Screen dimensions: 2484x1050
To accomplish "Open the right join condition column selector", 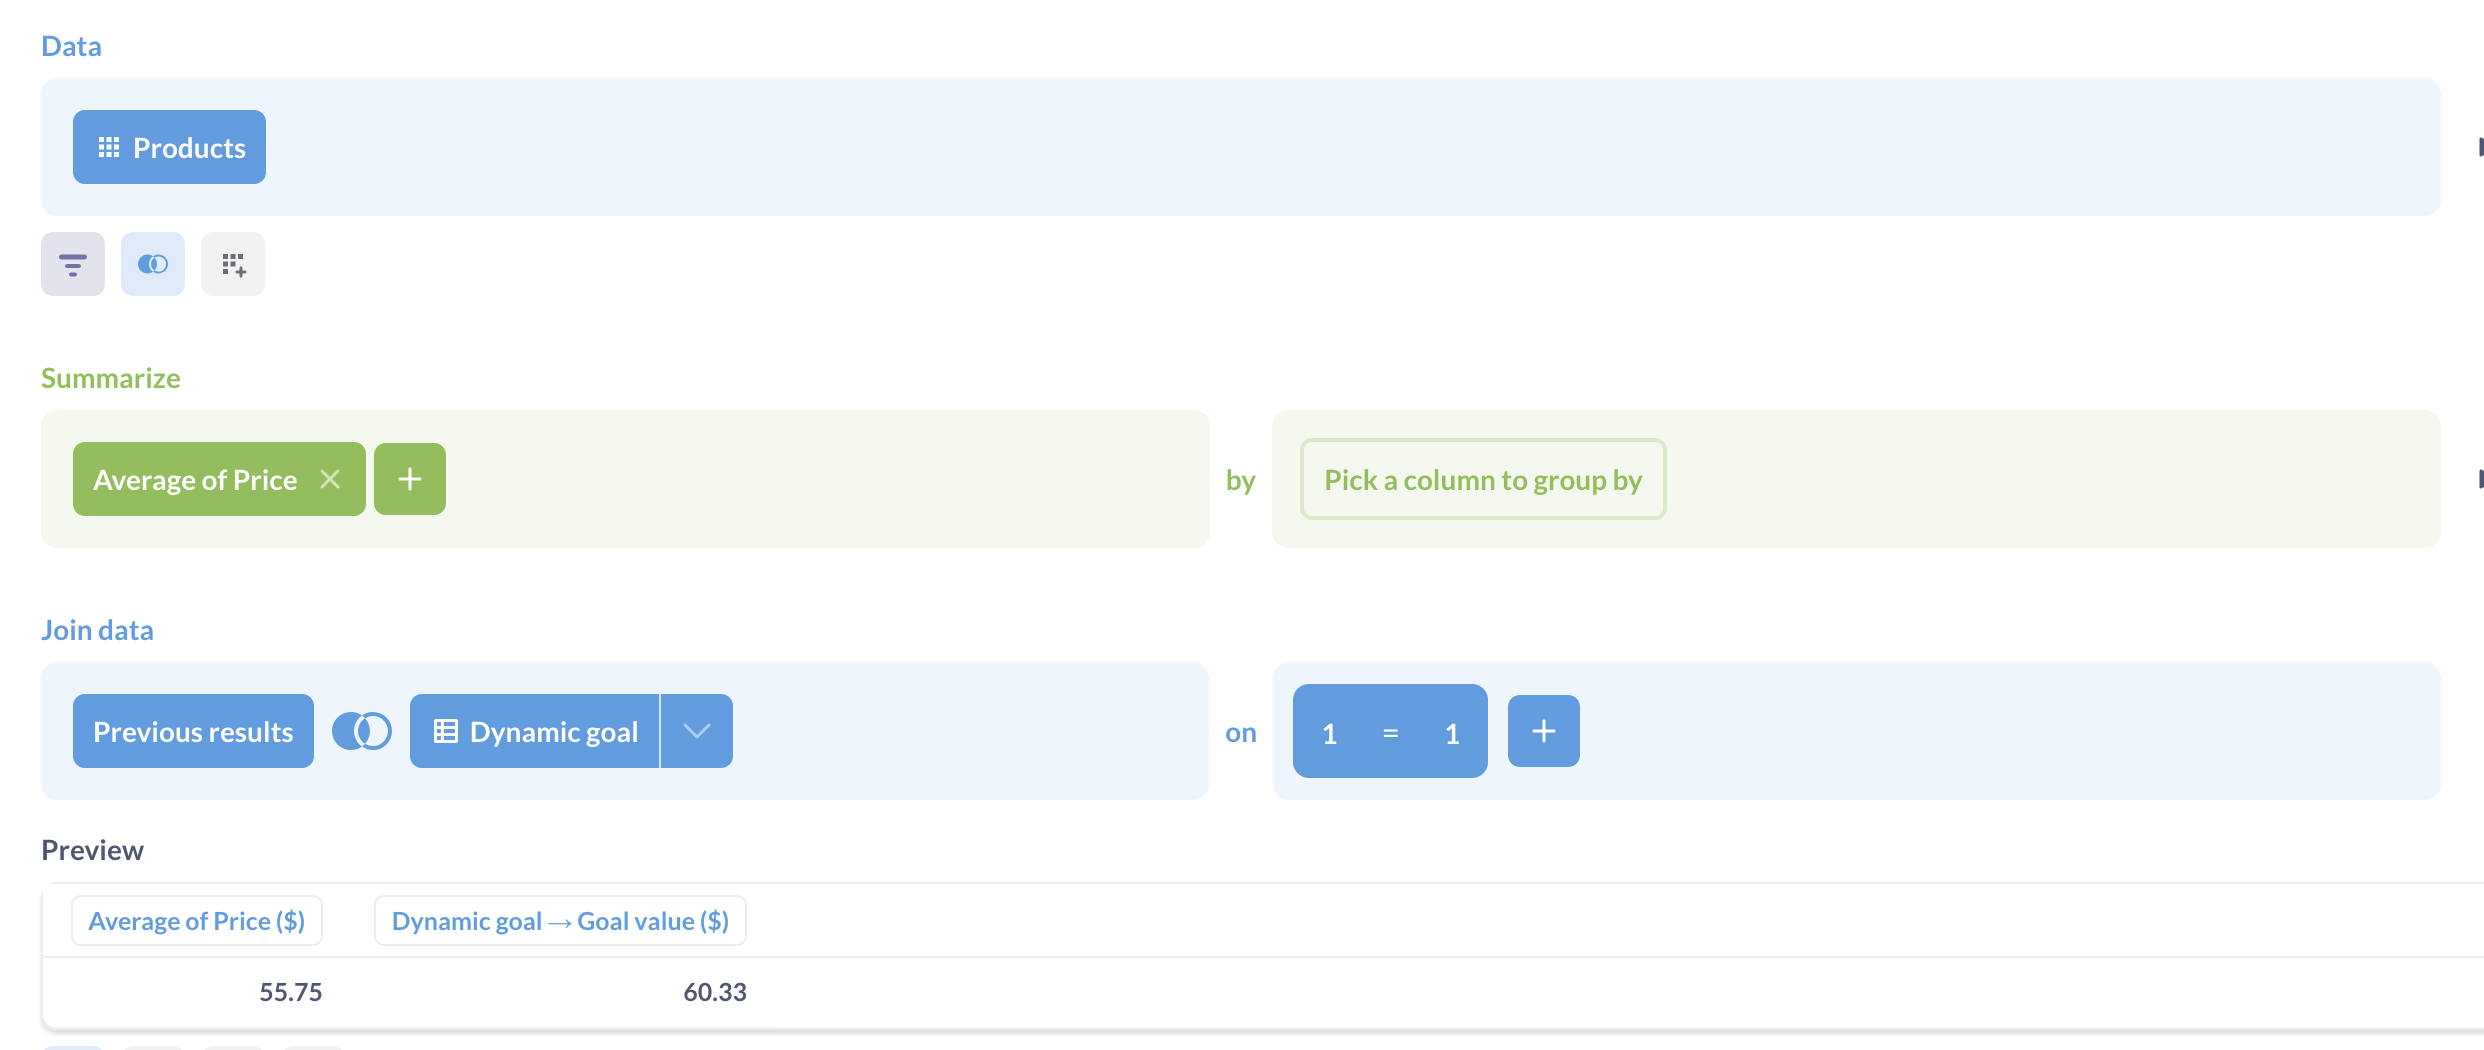I will point(1451,731).
